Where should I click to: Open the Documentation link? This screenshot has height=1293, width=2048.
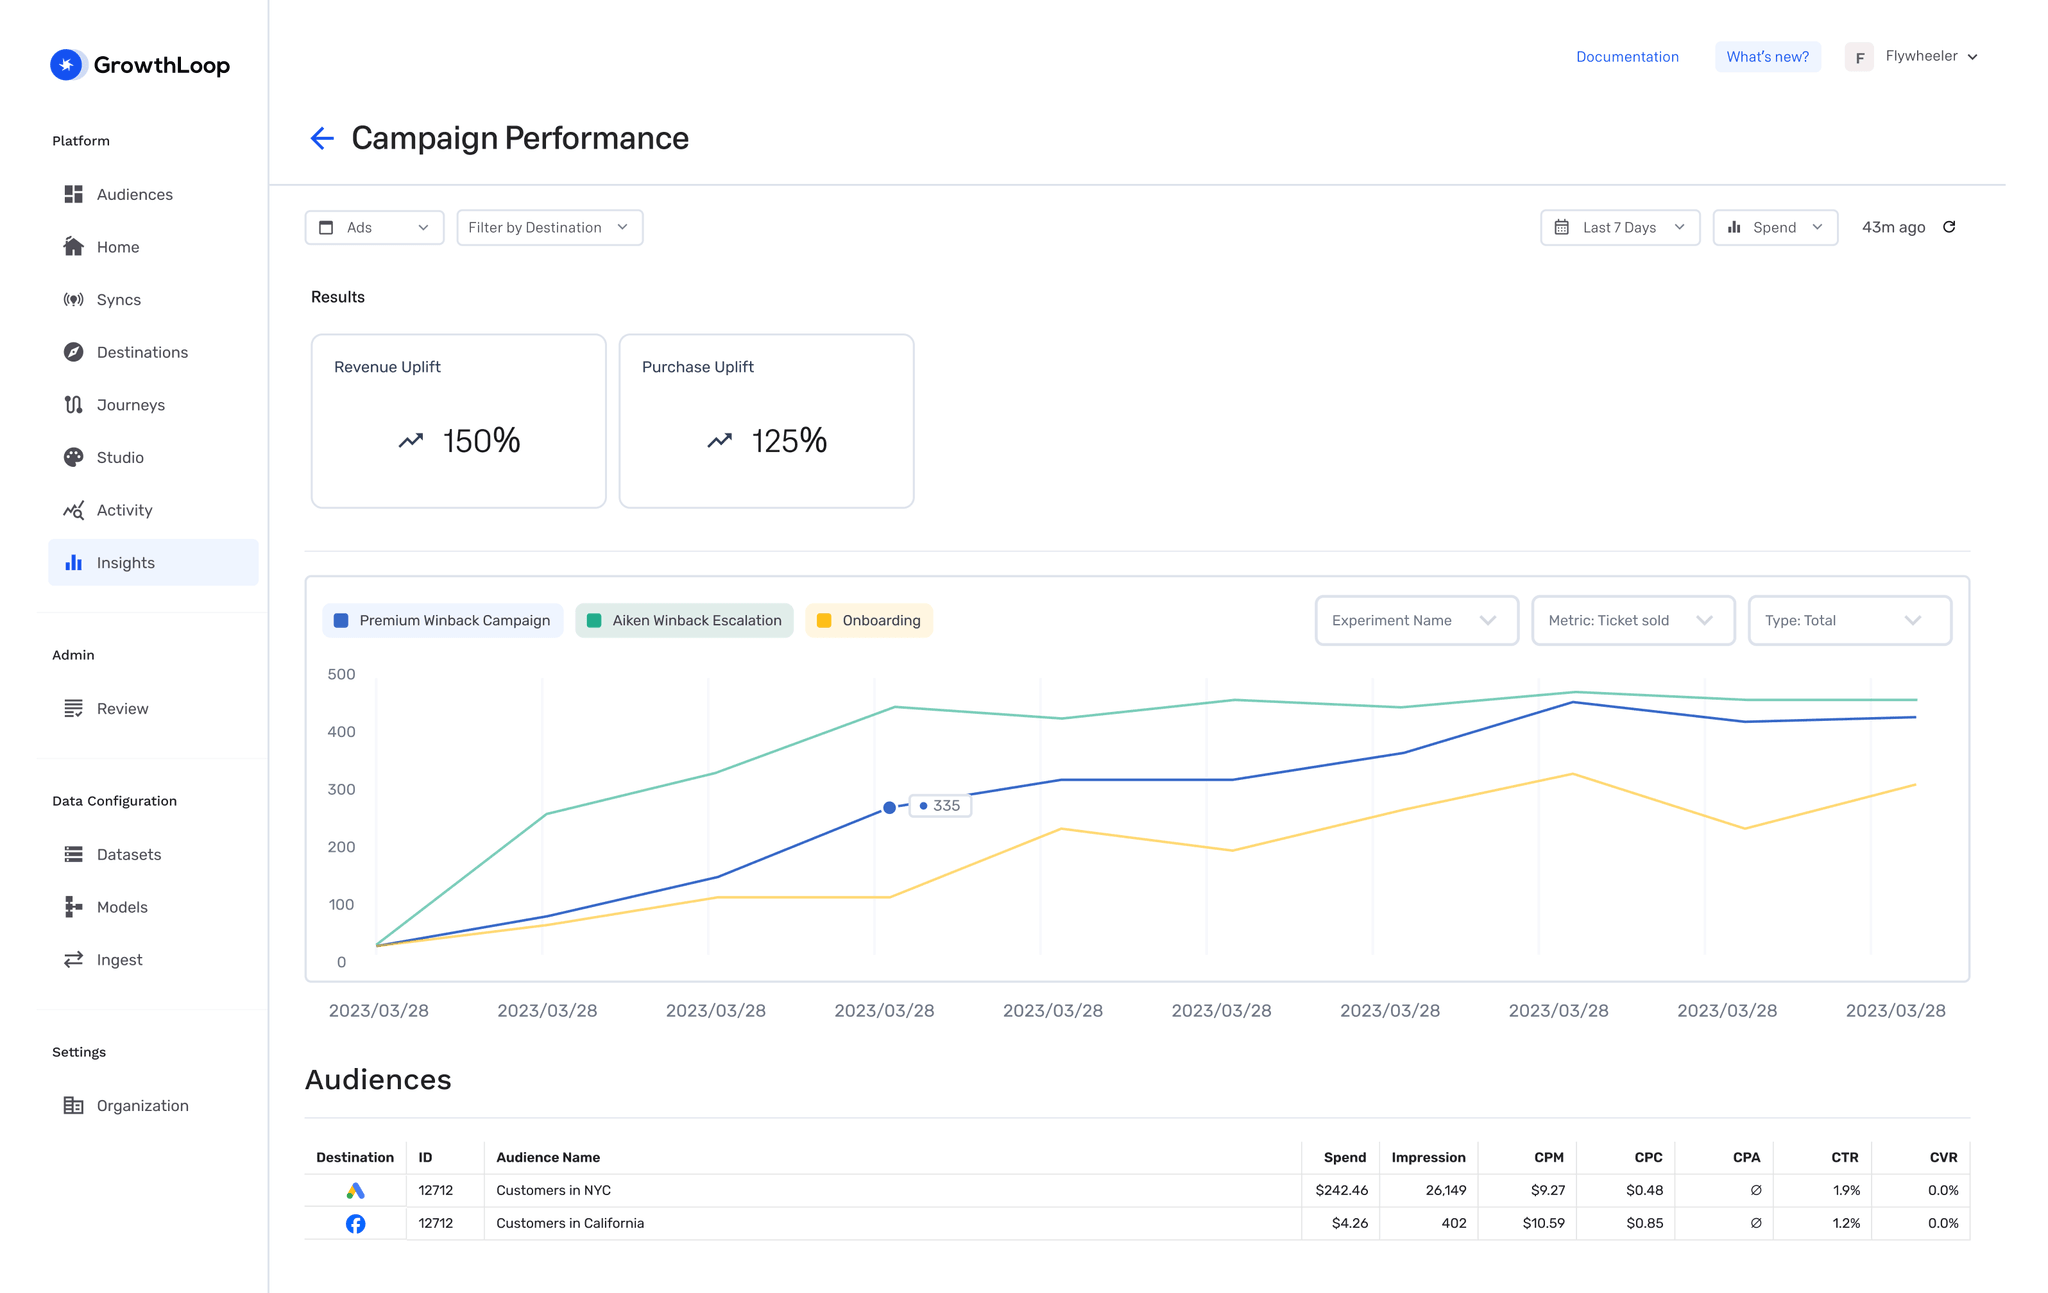(1627, 56)
